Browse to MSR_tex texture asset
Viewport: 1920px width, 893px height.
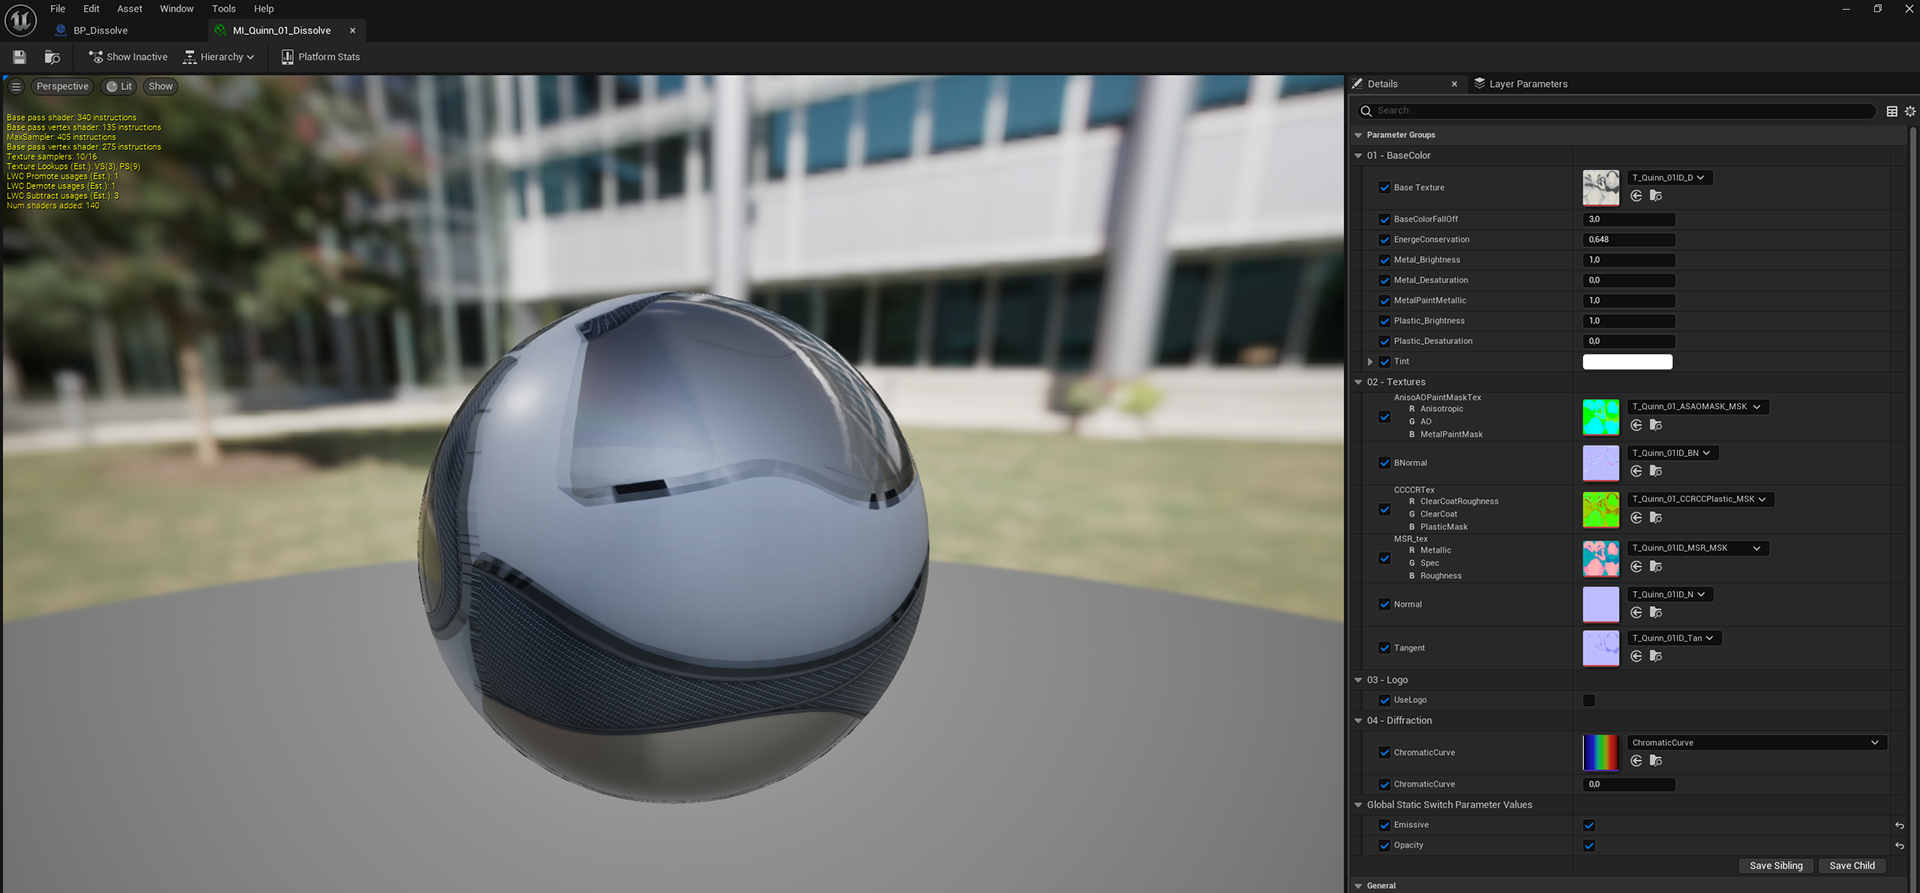[1656, 567]
